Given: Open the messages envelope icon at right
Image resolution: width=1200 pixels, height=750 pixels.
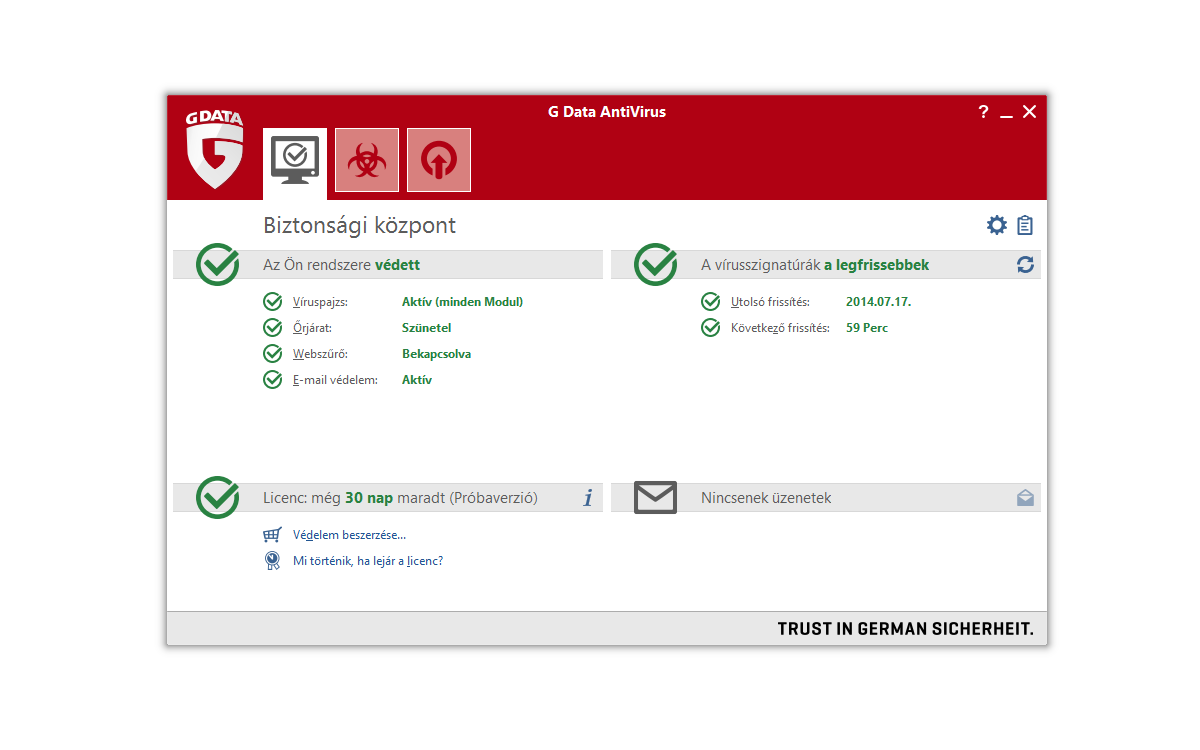Looking at the screenshot, I should pos(1025,497).
